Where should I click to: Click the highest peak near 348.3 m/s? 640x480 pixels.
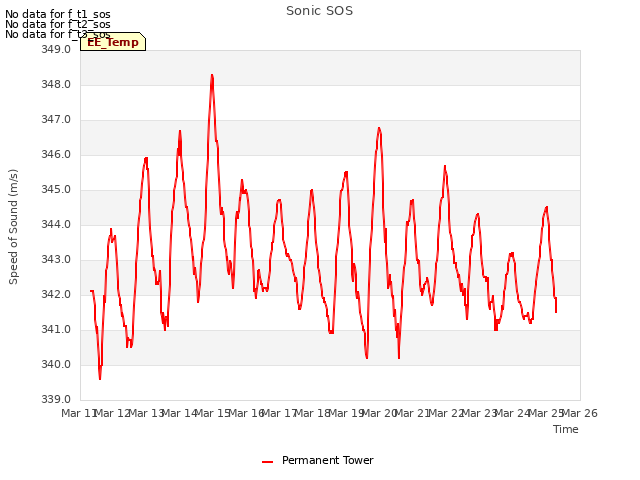coord(212,76)
